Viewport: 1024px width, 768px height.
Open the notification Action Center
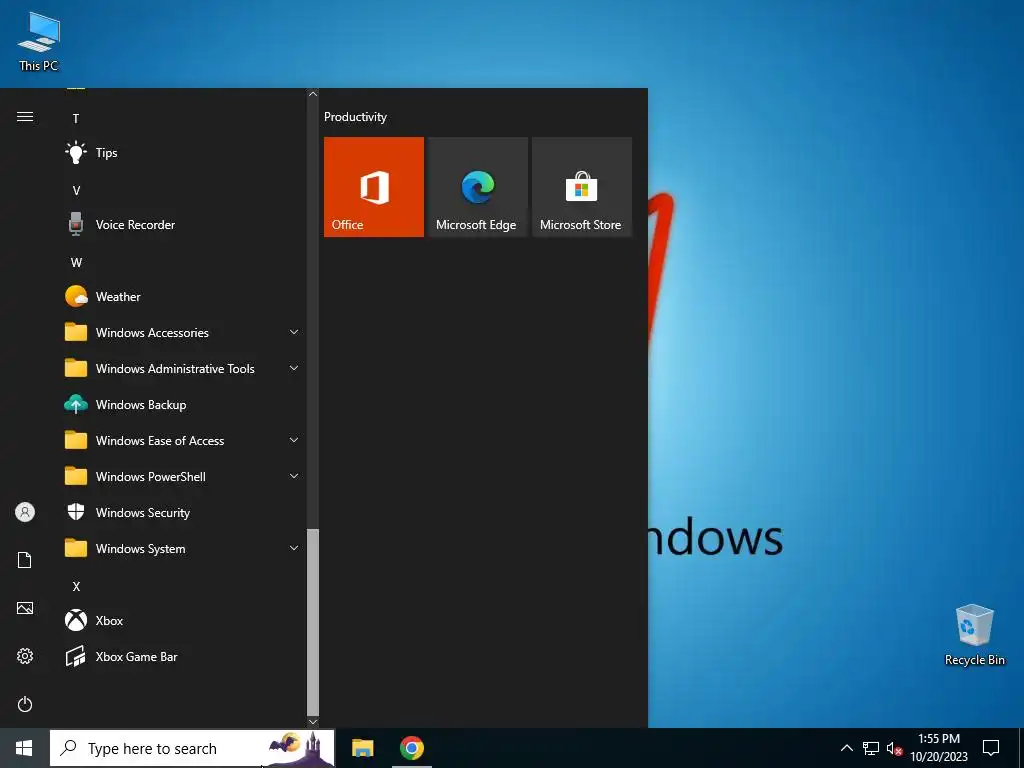[991, 748]
